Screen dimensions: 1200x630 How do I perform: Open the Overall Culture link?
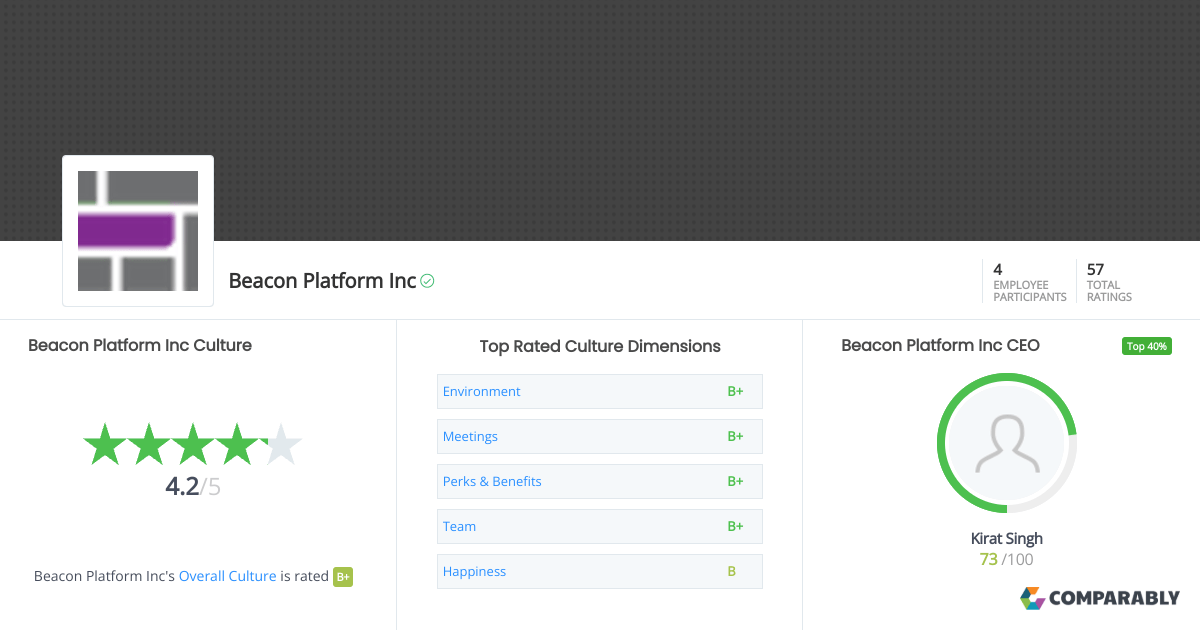tap(227, 576)
